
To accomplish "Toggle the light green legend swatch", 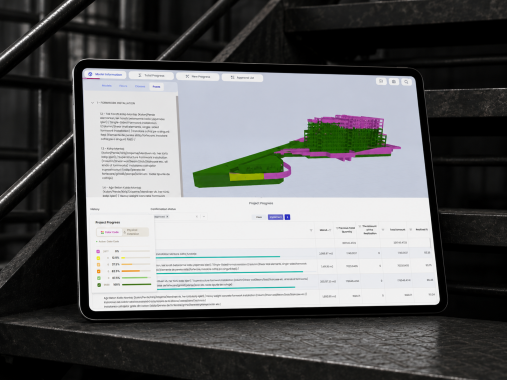I will pos(99,278).
